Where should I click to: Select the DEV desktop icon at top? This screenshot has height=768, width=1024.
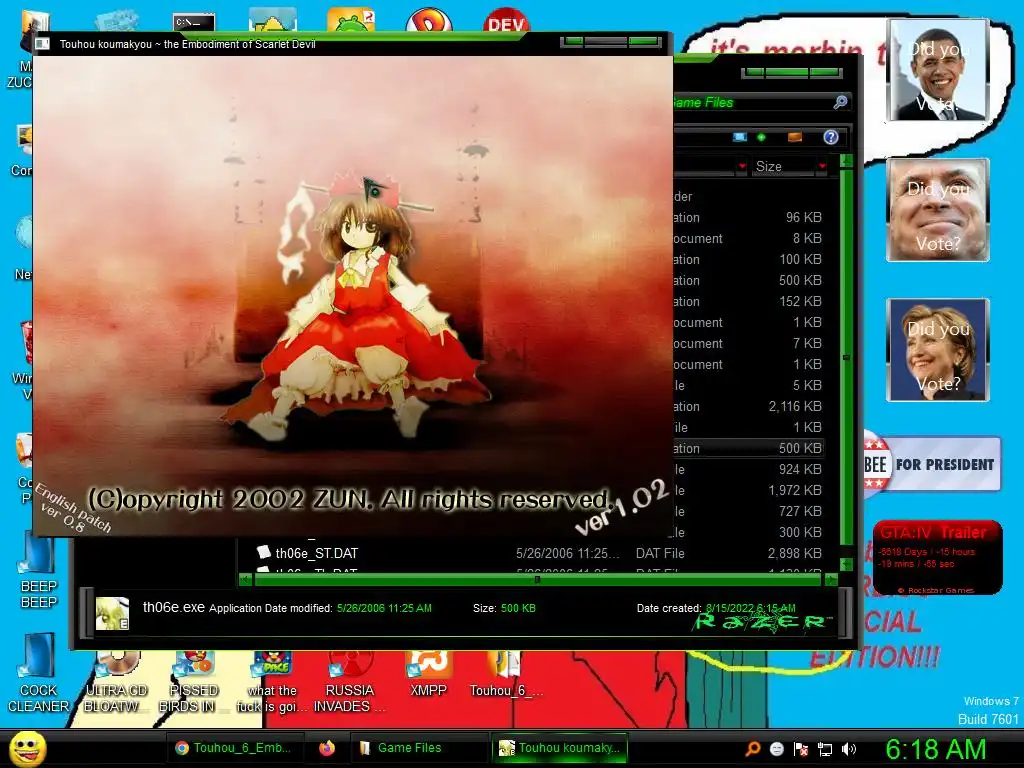coord(506,21)
